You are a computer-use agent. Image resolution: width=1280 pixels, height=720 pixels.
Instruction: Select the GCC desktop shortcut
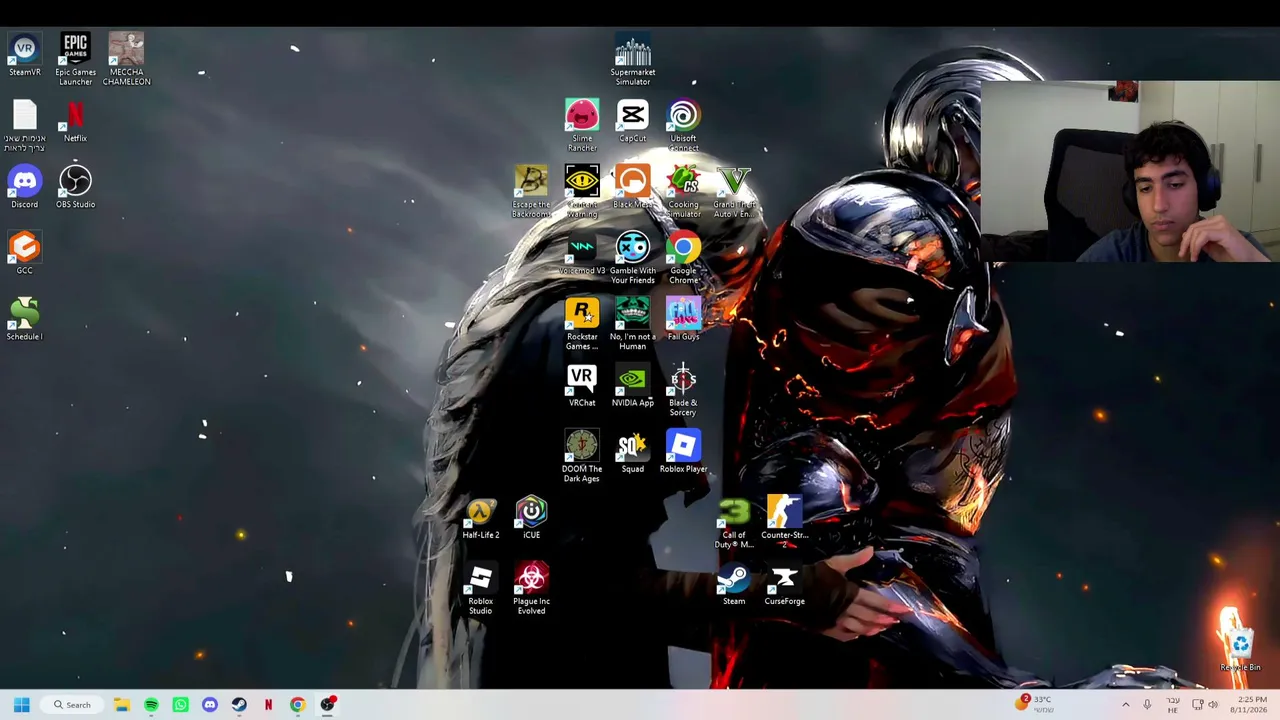(x=24, y=253)
